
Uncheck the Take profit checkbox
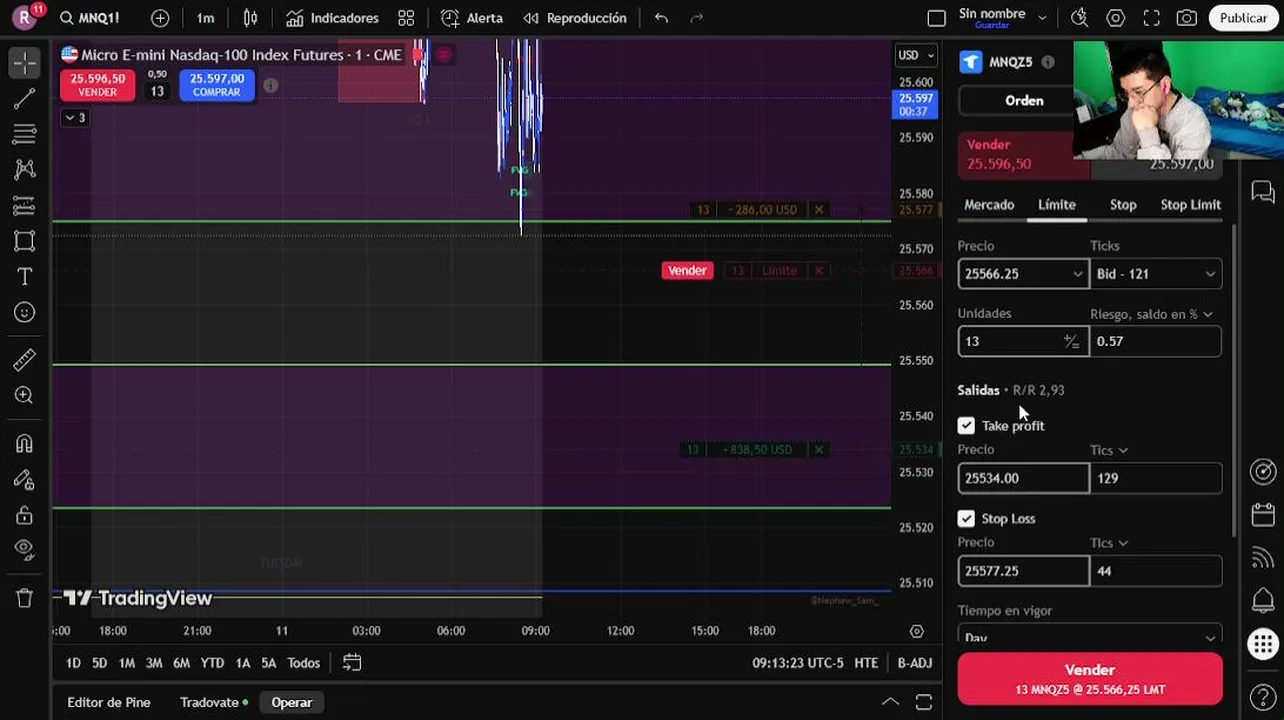coord(966,426)
